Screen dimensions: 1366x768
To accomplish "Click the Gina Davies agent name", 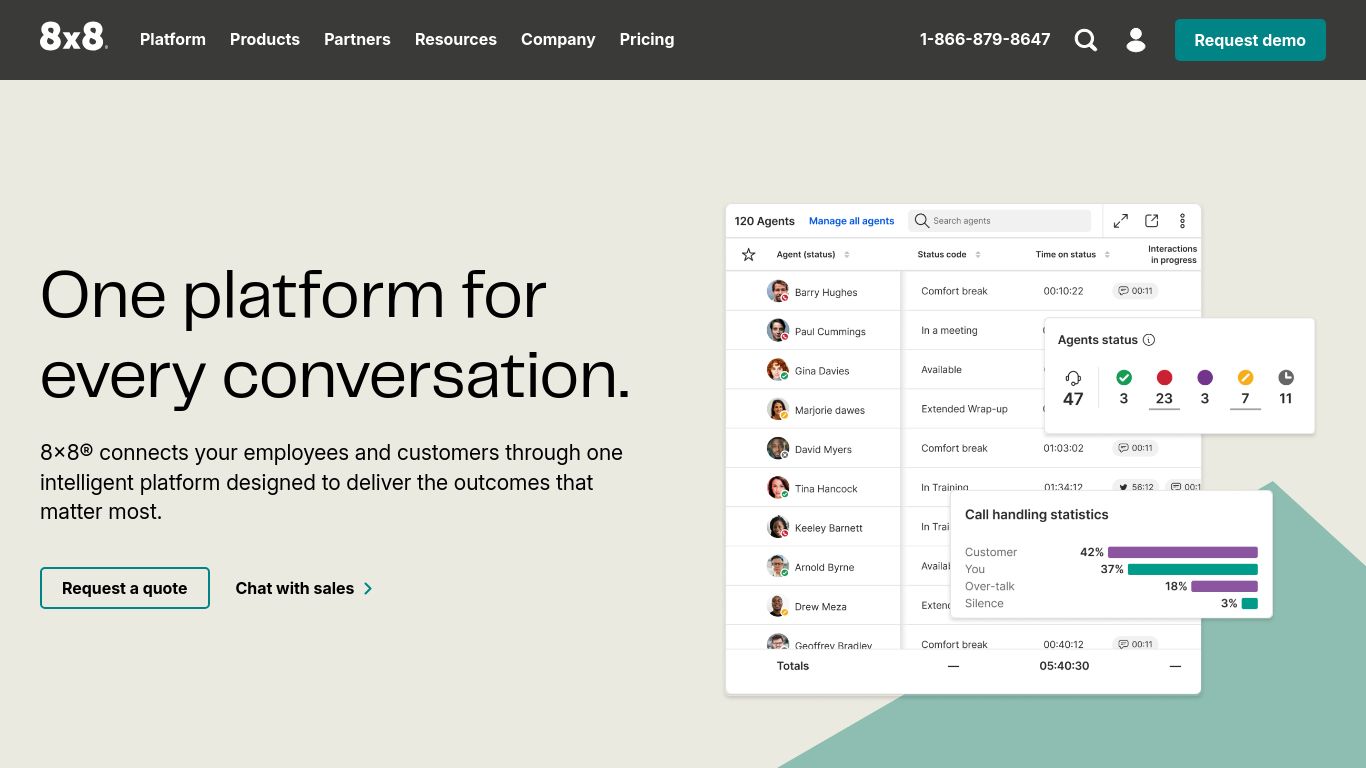I will 822,371.
